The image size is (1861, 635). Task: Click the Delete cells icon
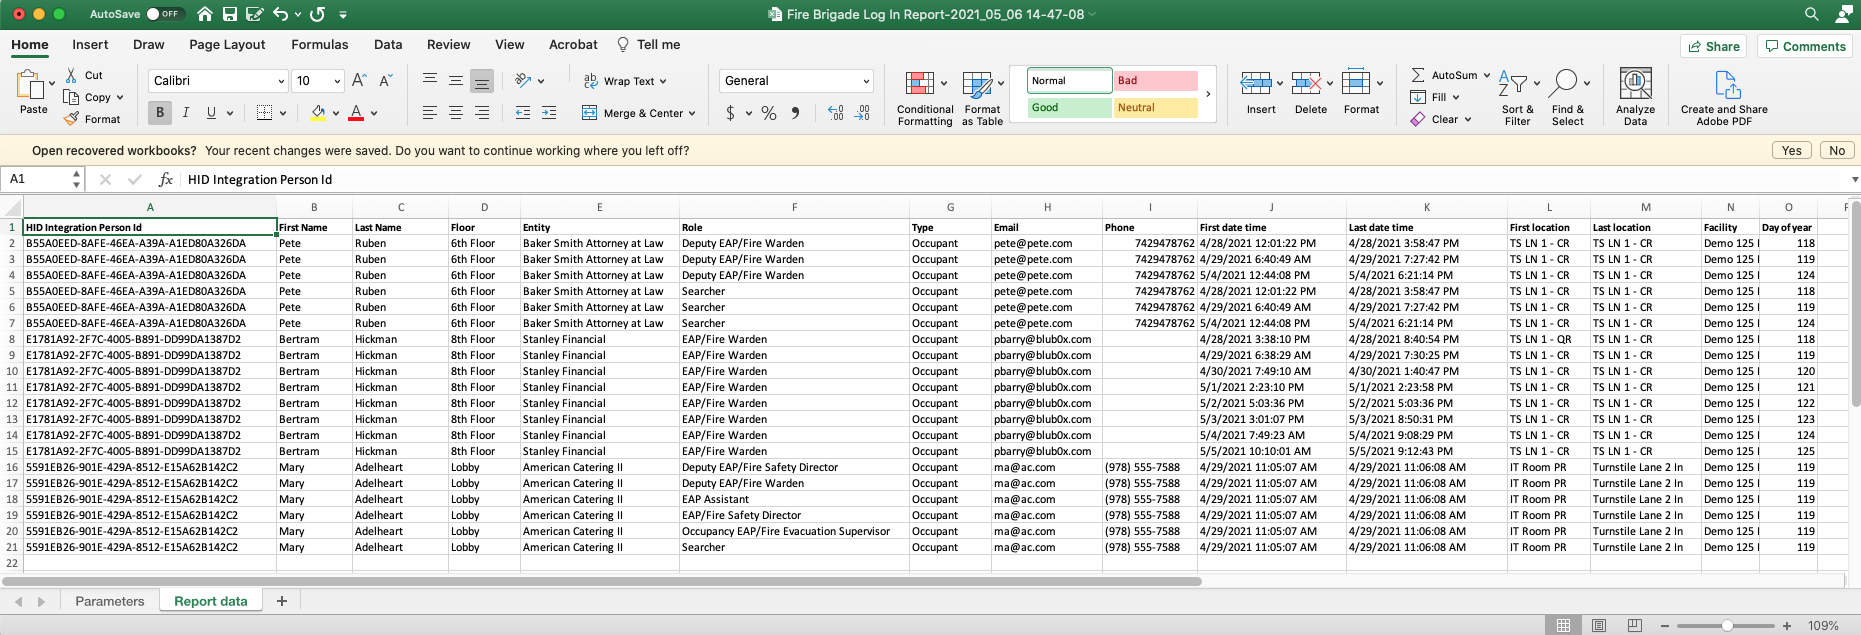(1306, 83)
